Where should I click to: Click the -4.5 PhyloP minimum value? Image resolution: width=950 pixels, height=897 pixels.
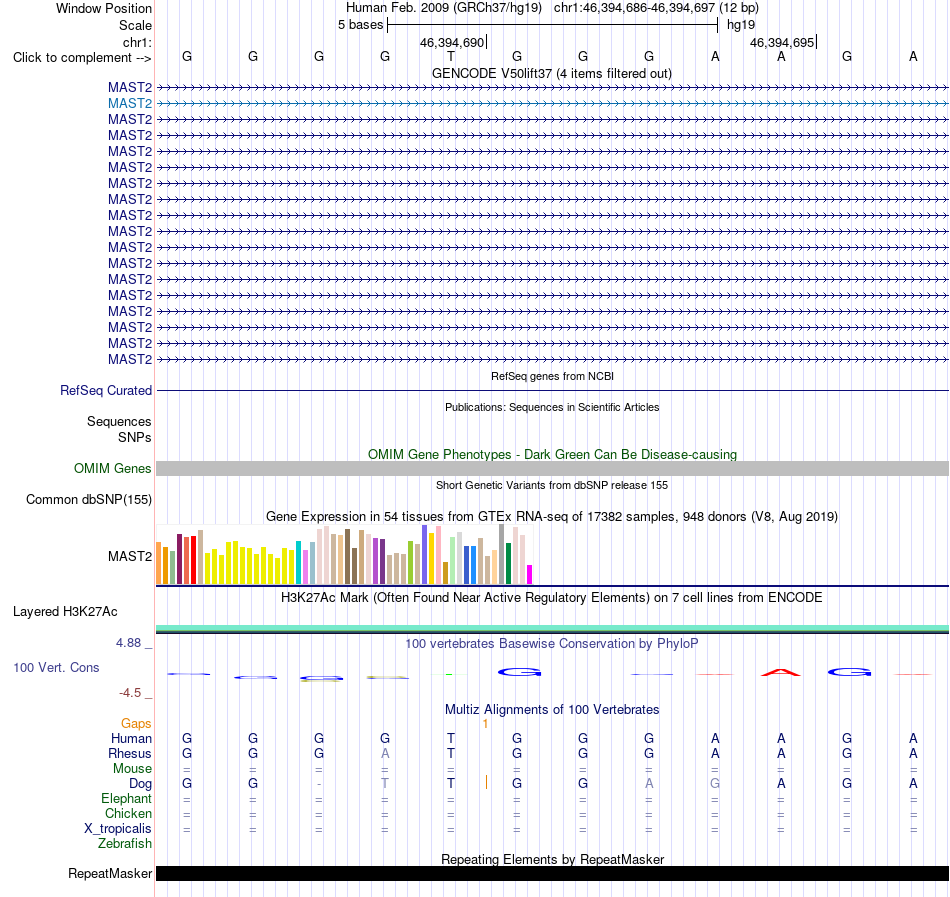[130, 693]
